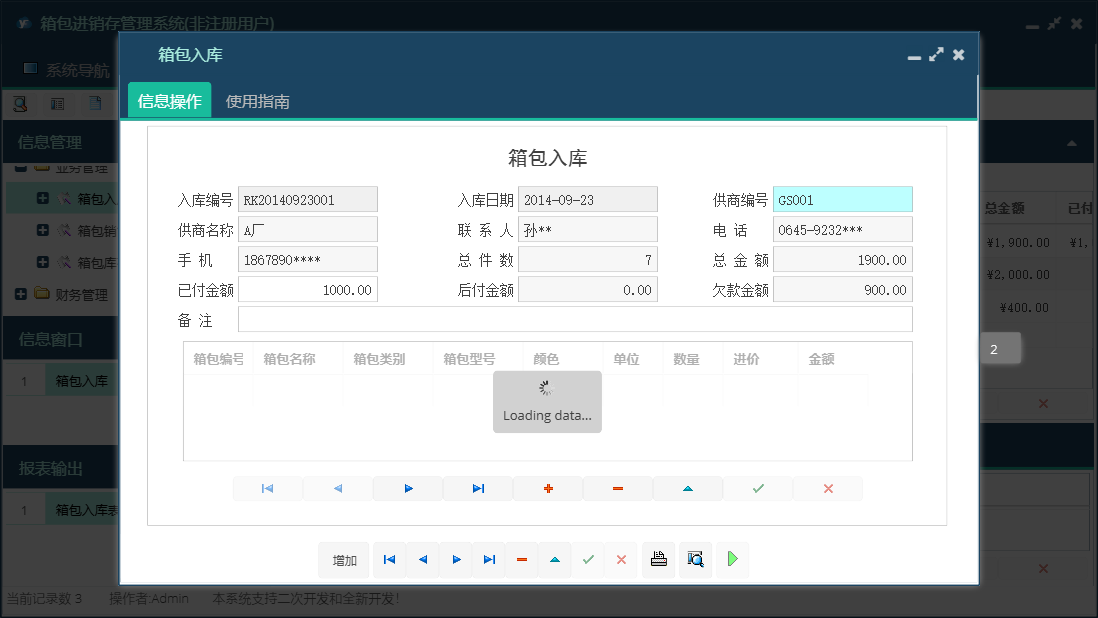Cancel changes with the red X icon

828,488
